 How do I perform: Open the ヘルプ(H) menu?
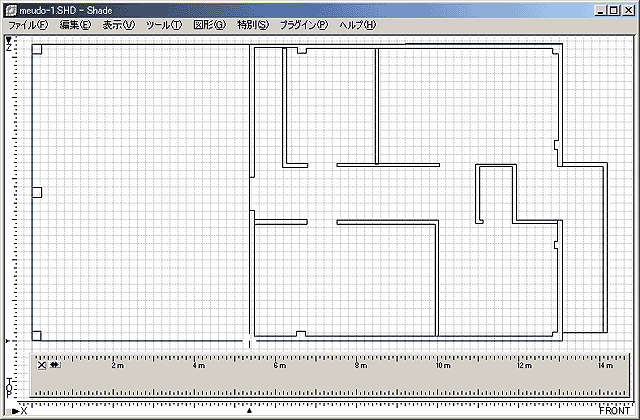(x=357, y=25)
